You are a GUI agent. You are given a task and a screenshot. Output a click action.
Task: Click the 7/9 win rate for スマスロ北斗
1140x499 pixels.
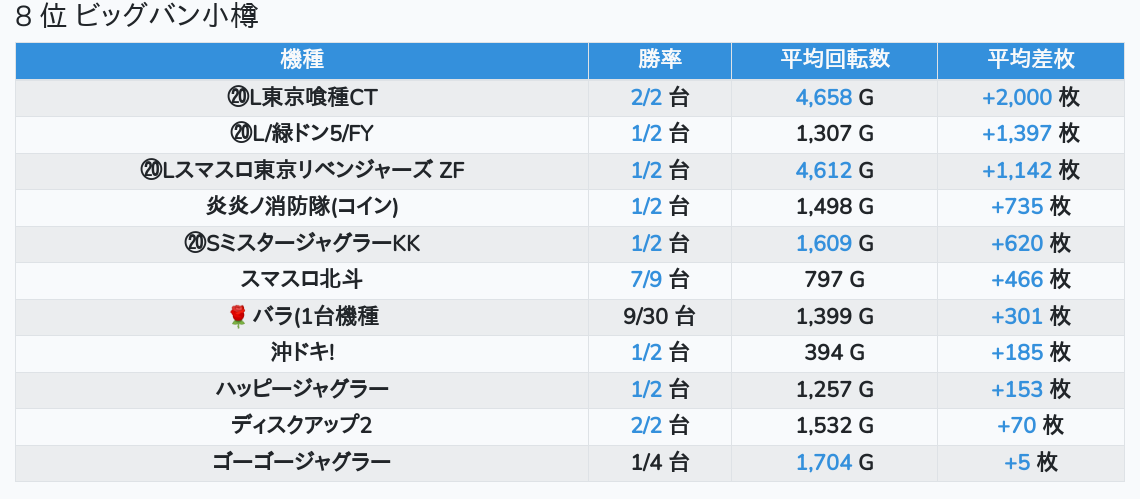click(646, 280)
